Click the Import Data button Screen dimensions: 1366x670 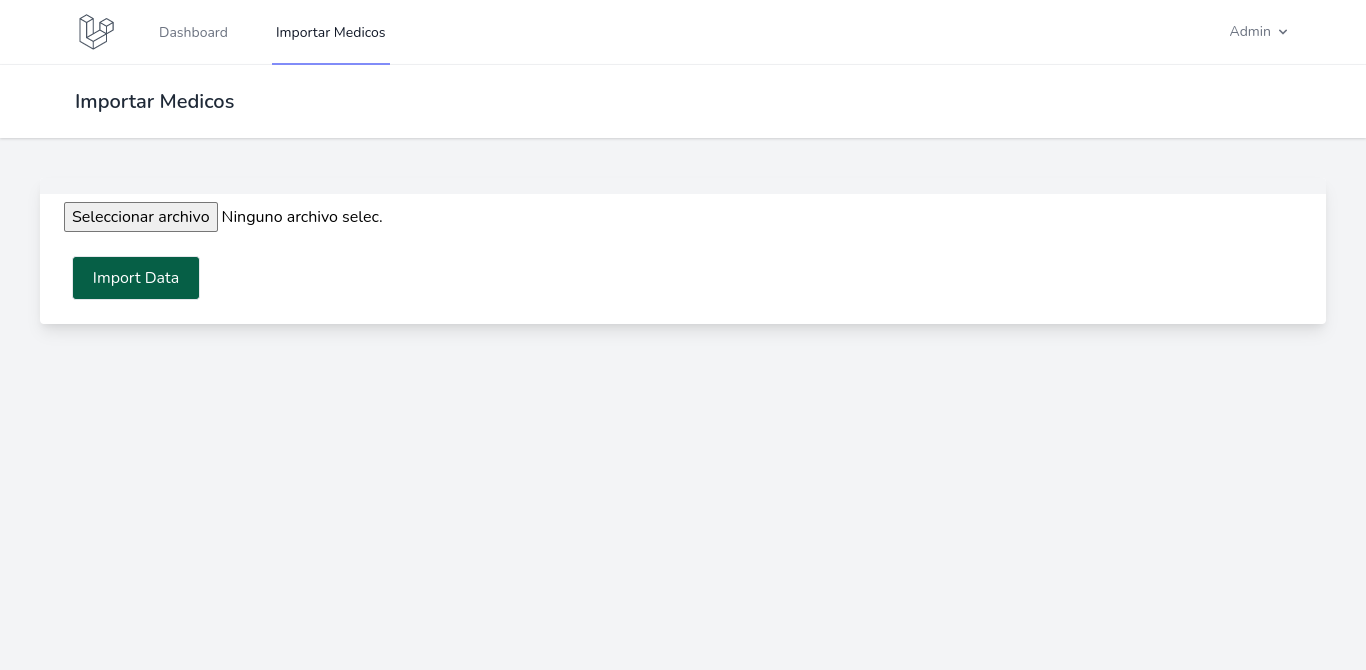[x=136, y=278]
